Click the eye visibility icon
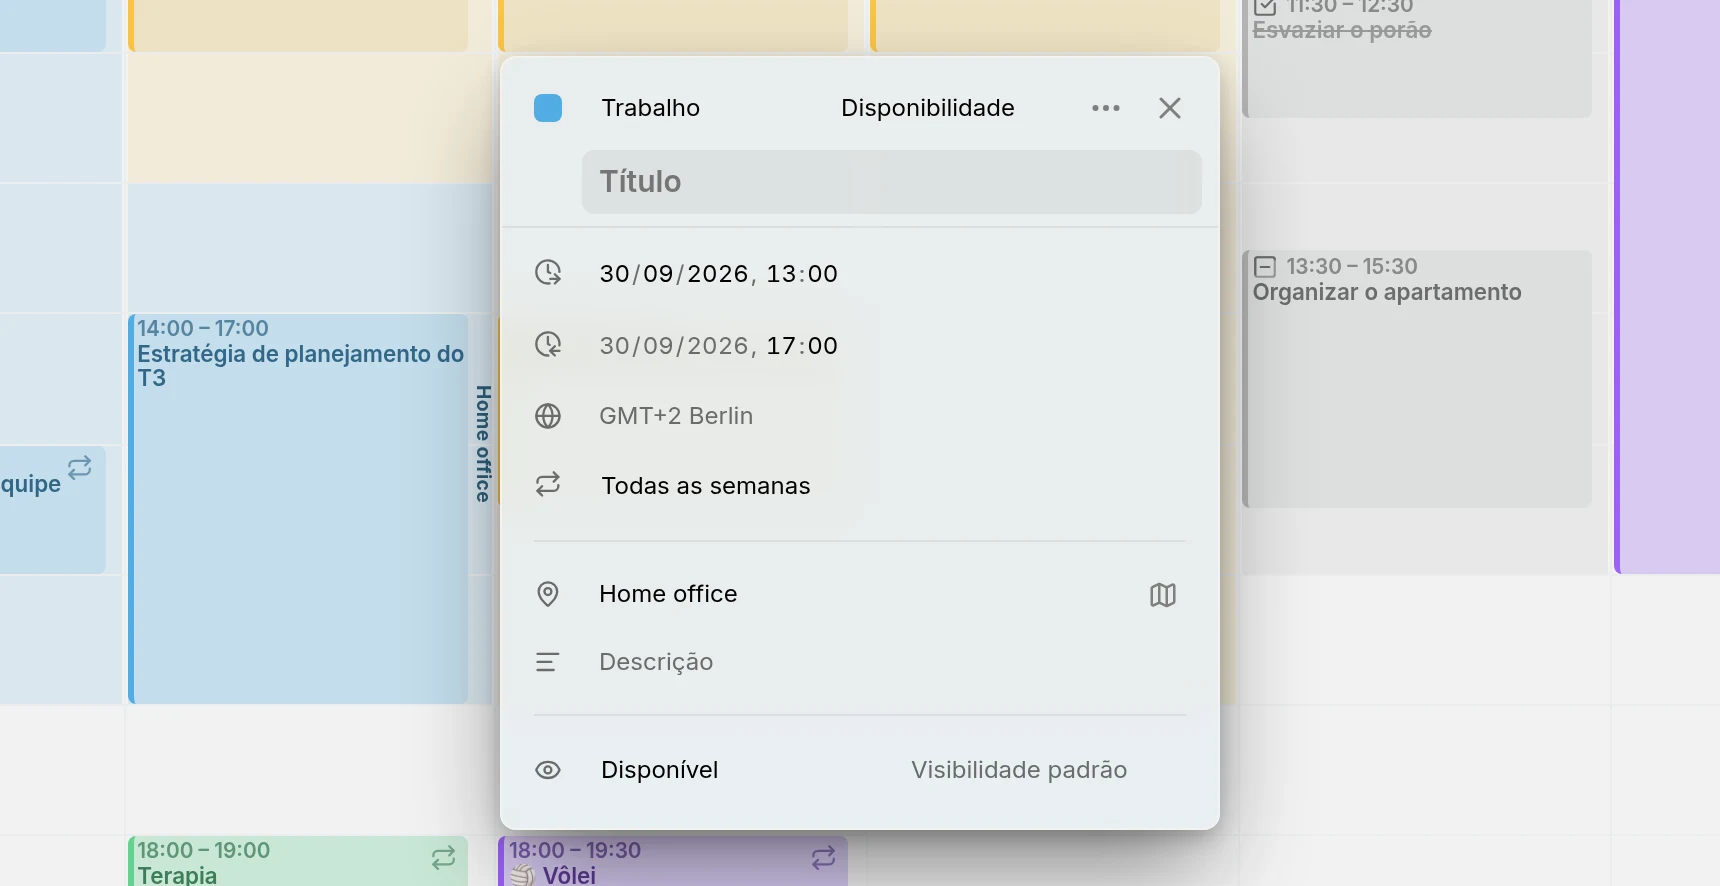 click(548, 770)
